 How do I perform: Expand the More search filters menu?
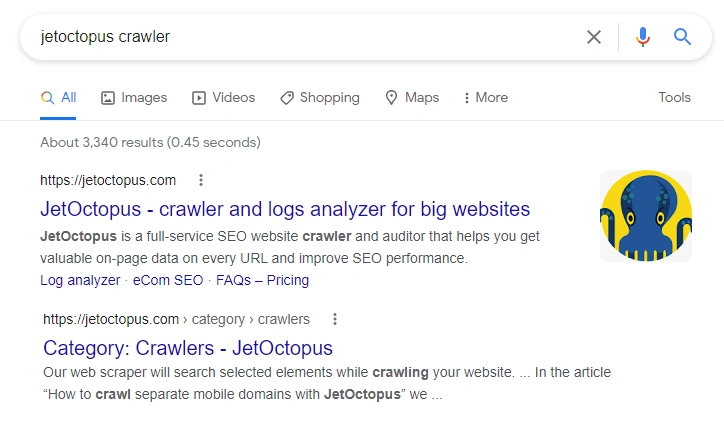pos(485,97)
